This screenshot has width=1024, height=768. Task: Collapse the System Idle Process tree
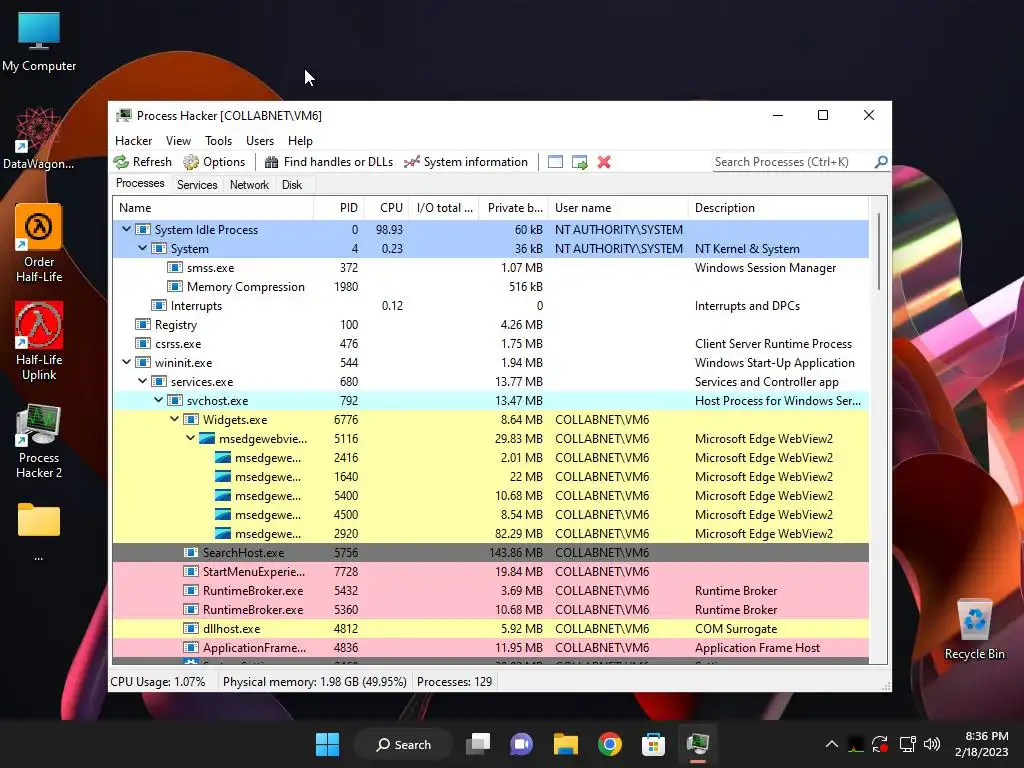point(127,229)
